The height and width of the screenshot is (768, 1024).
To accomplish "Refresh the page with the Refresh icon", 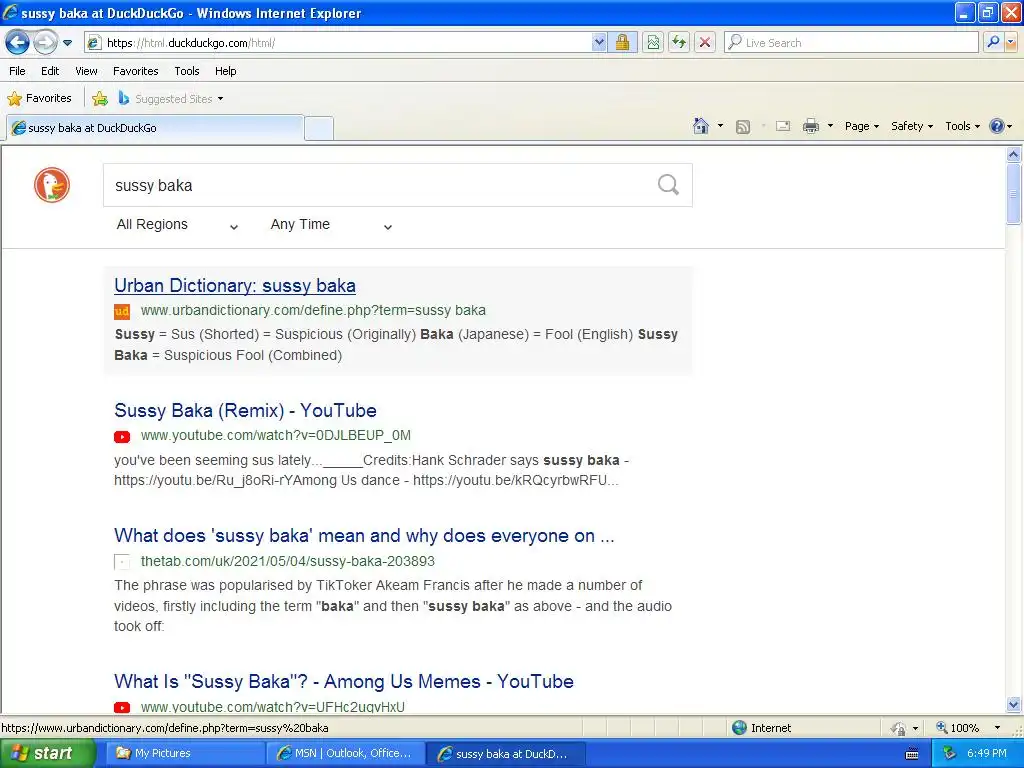I will click(679, 43).
